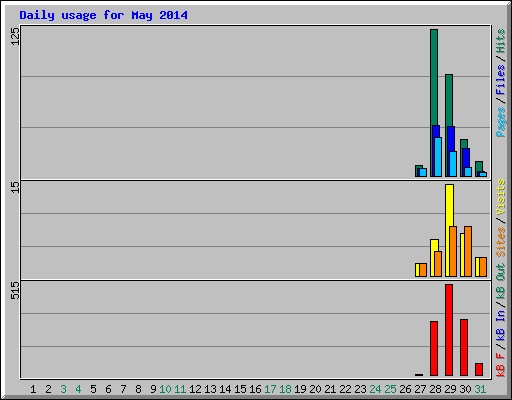Click day 27 on the x-axis
512x400 pixels.
(x=420, y=389)
